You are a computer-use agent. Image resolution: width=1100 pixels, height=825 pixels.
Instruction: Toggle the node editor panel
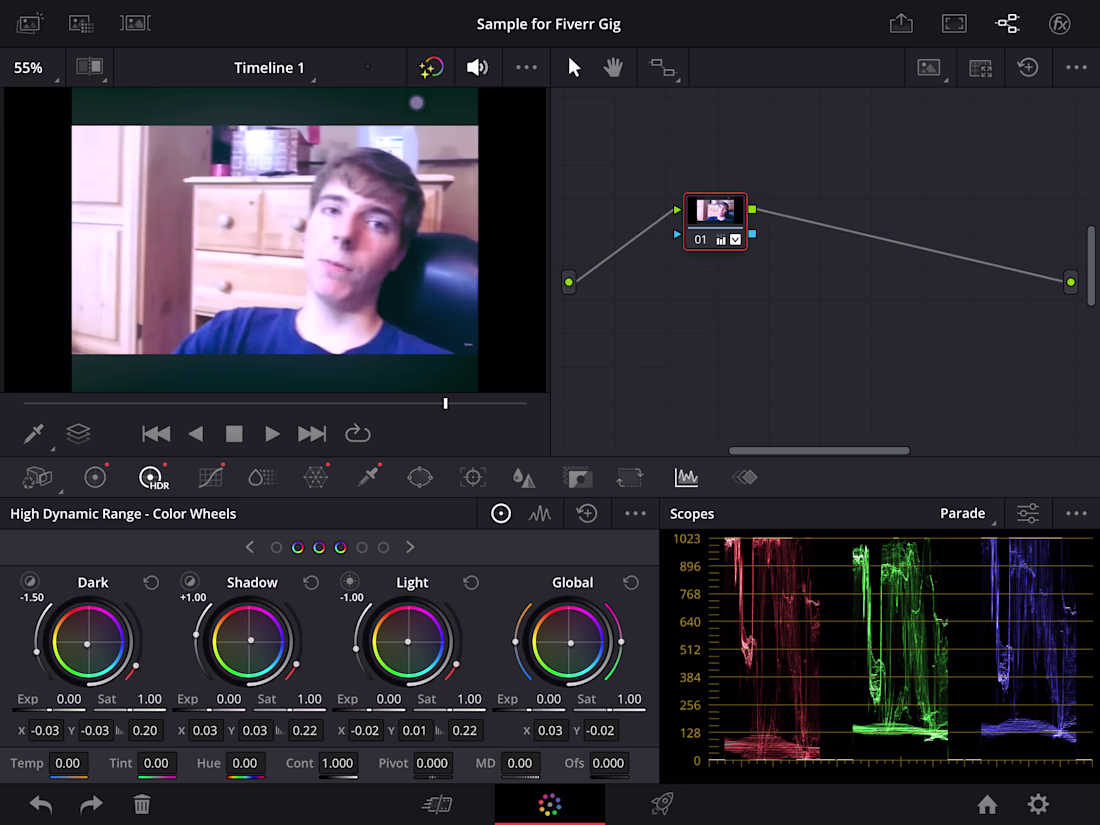point(1007,24)
